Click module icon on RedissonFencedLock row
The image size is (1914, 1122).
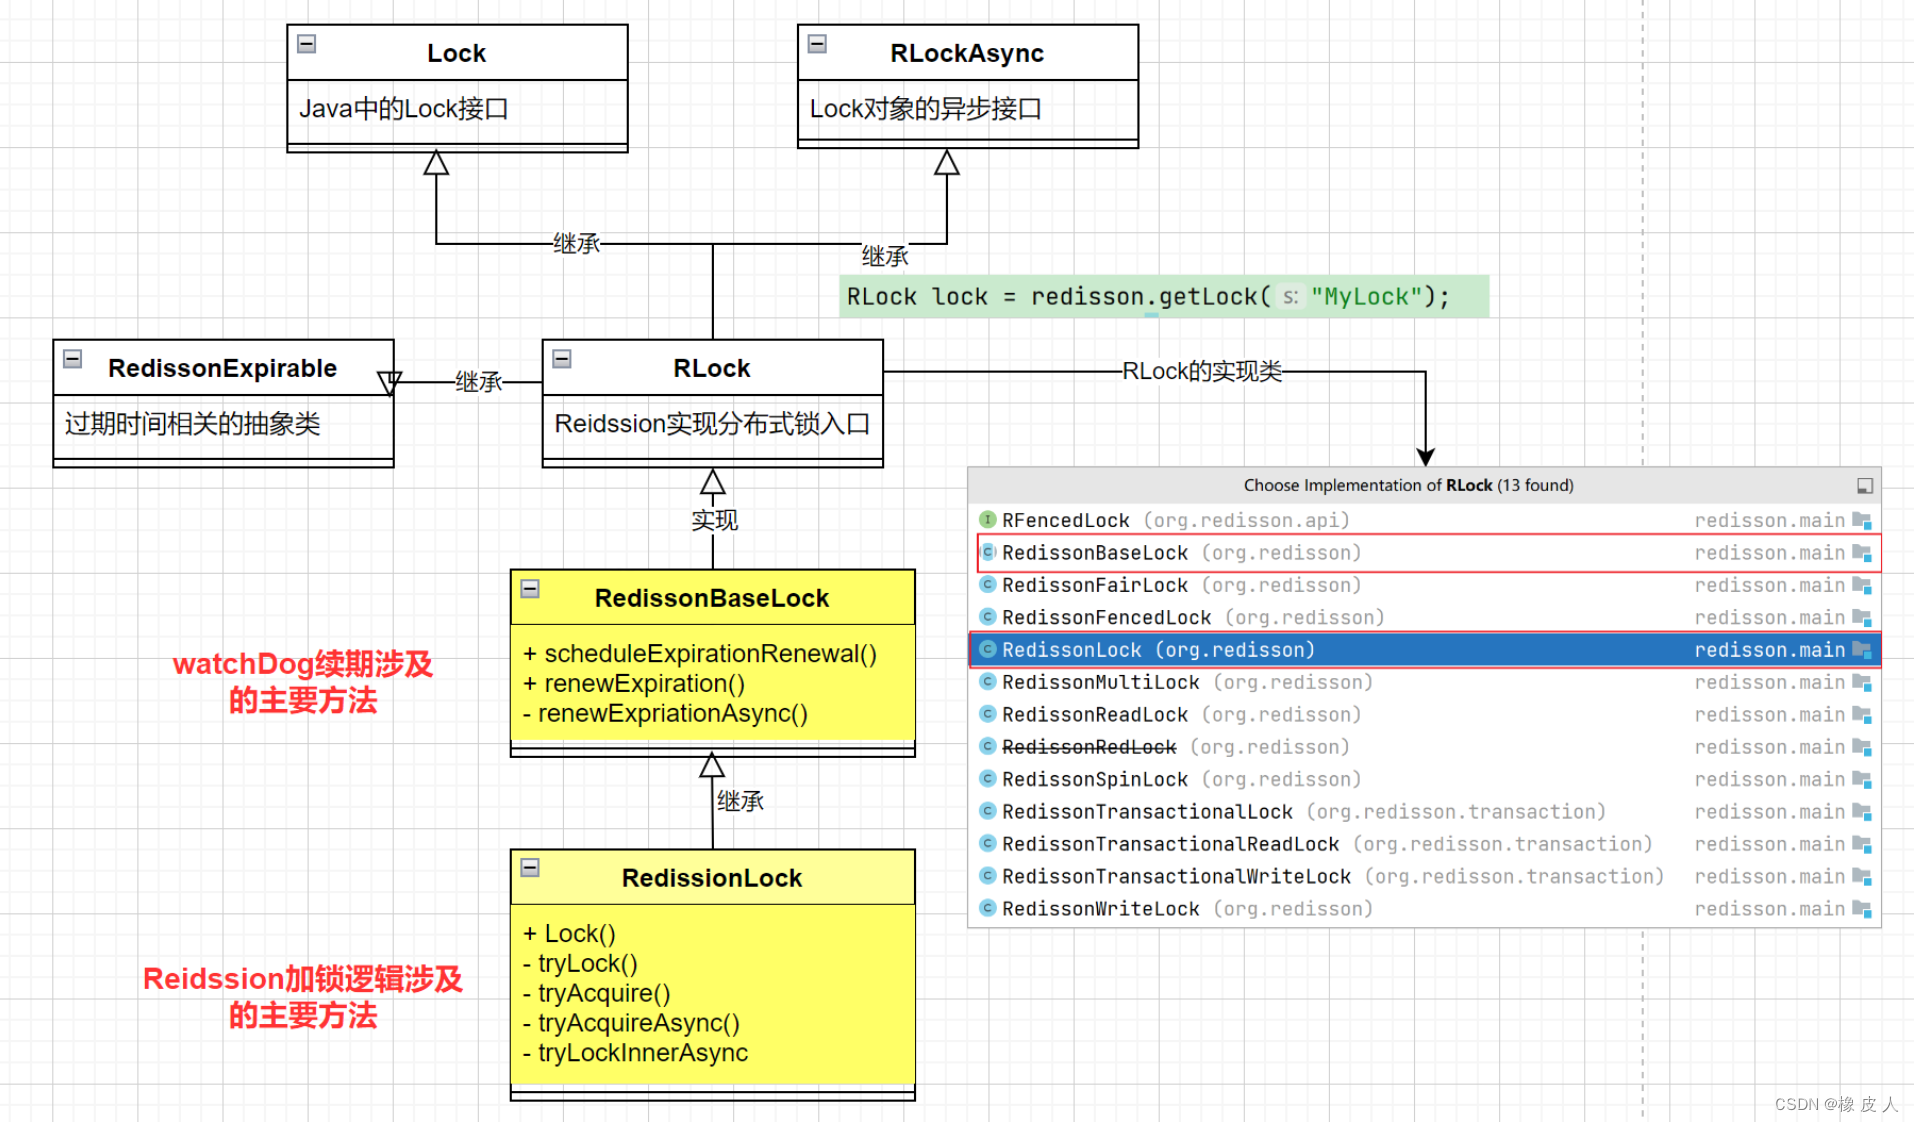[x=1861, y=617]
